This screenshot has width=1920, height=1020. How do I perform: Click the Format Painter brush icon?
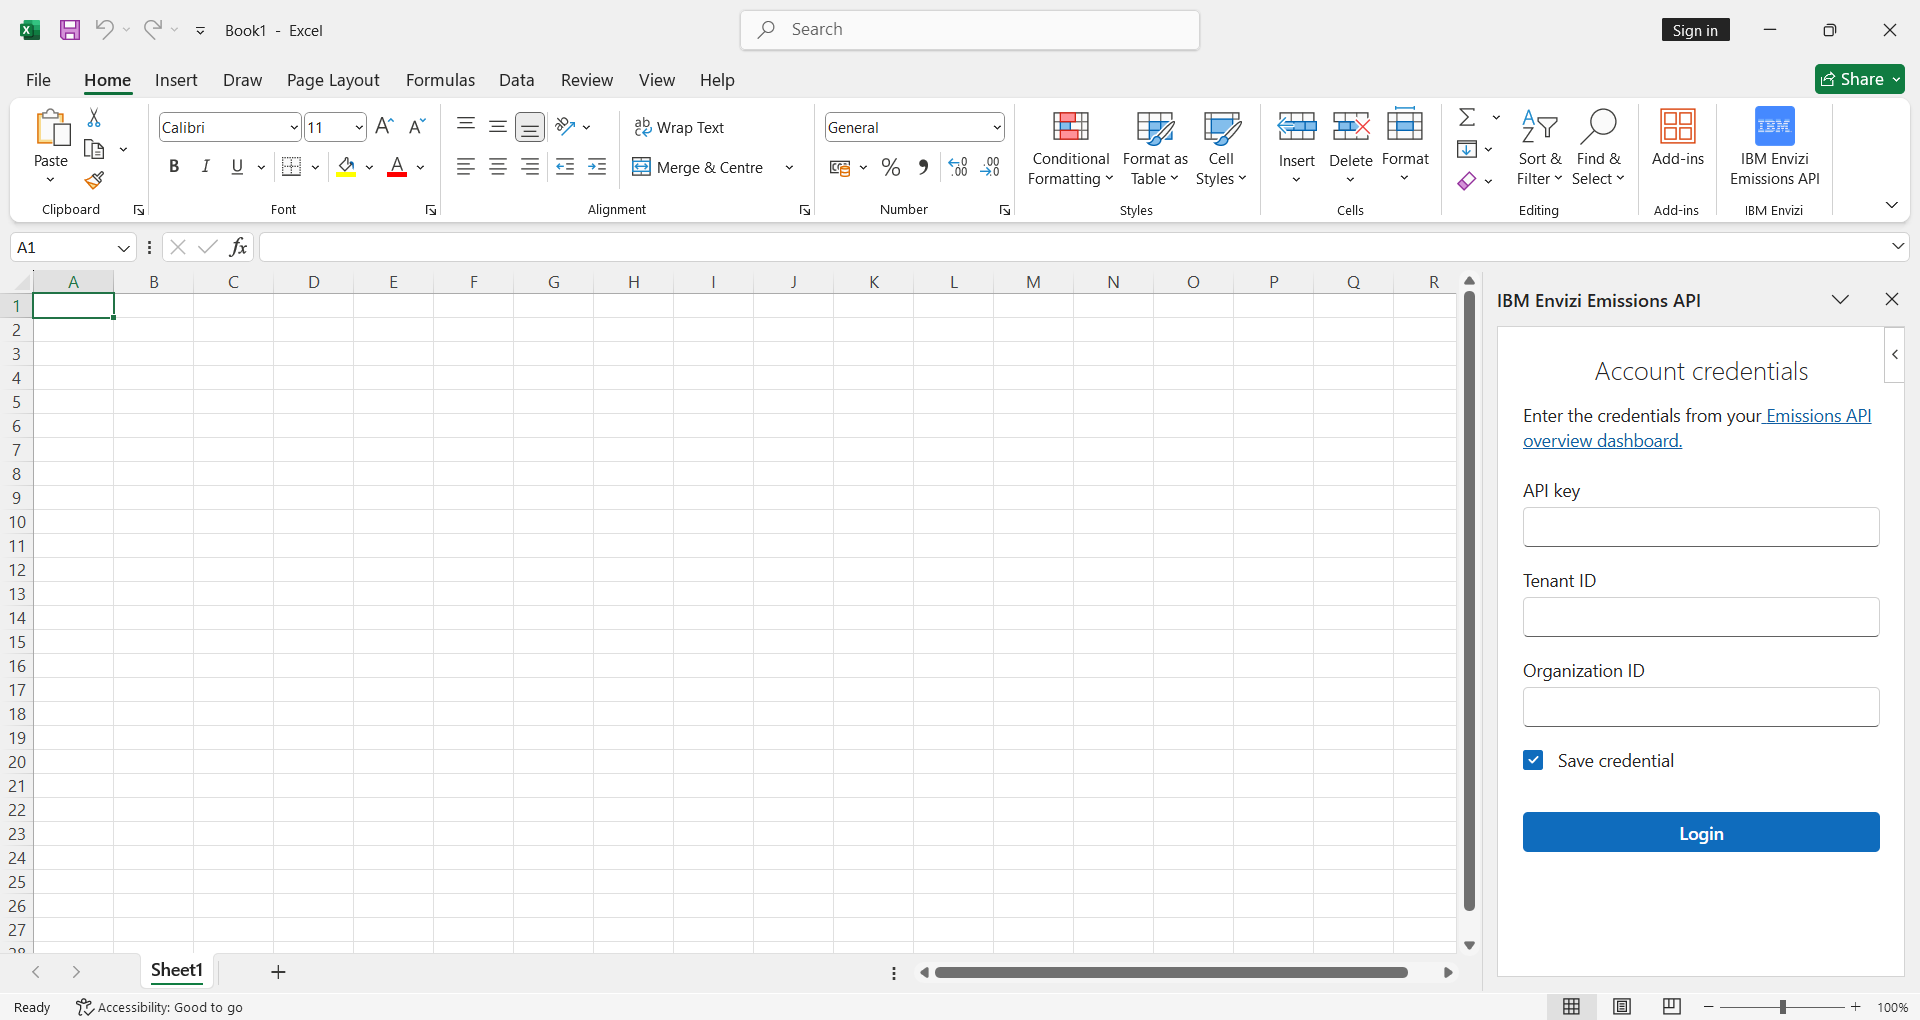(94, 180)
